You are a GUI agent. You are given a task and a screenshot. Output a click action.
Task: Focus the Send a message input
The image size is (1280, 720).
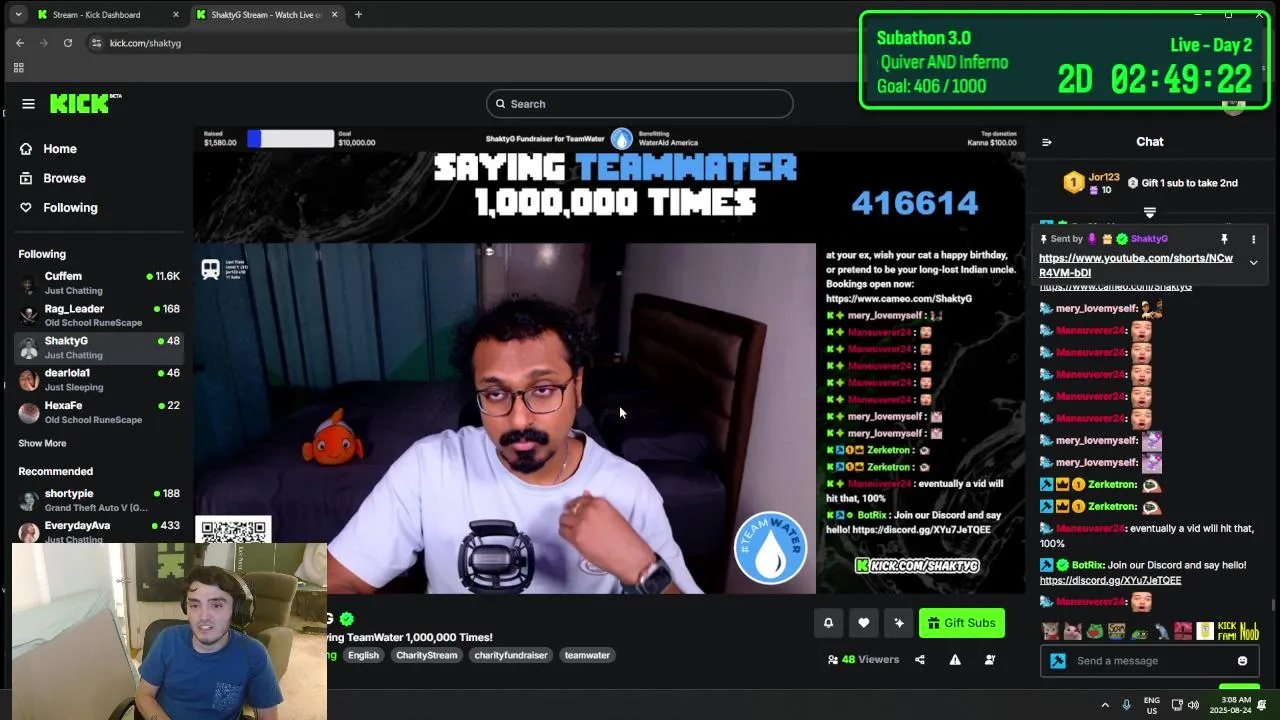[x=1150, y=661]
